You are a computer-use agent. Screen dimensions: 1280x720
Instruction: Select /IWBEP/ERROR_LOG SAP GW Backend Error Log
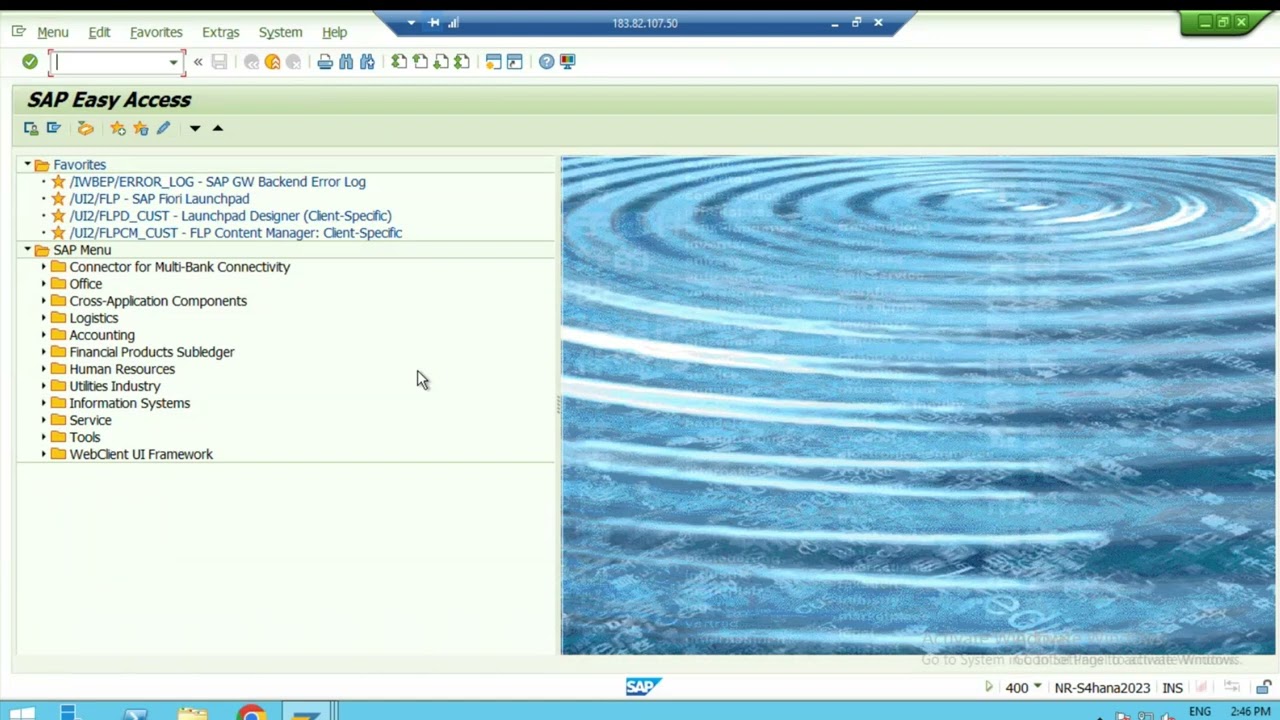click(x=217, y=182)
